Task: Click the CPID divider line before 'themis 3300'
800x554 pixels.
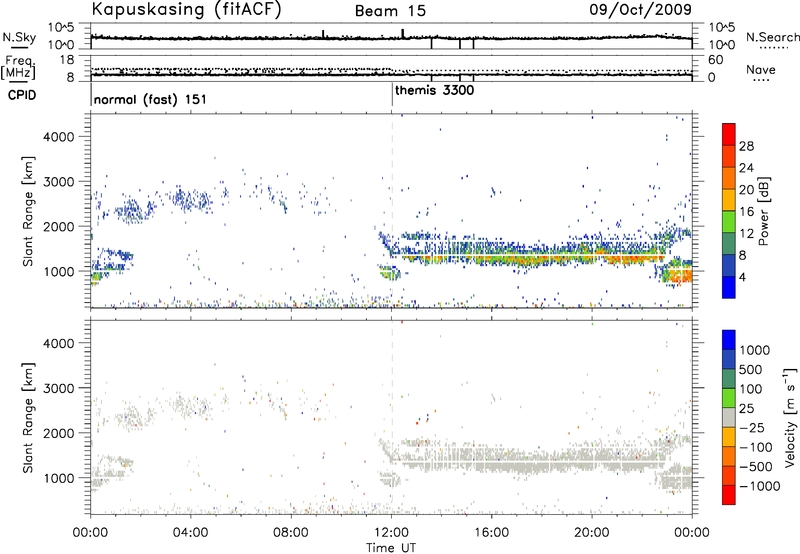Action: (x=392, y=93)
